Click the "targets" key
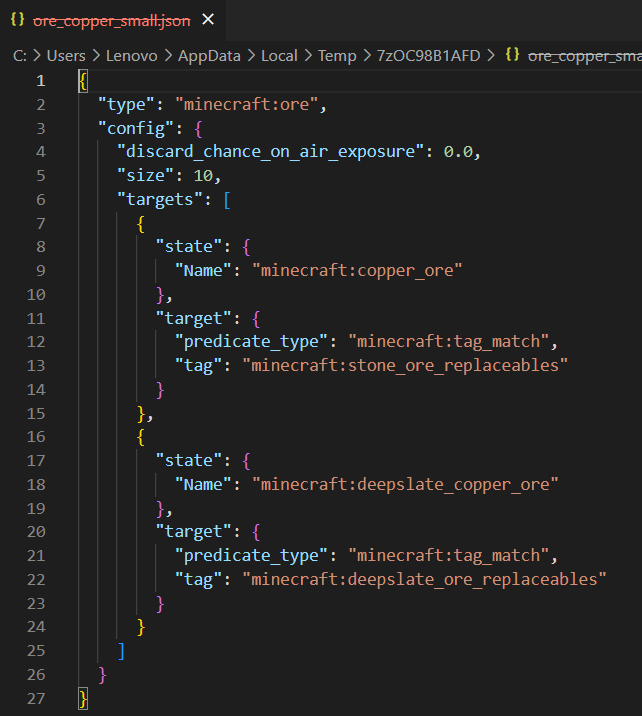Image resolution: width=642 pixels, height=716 pixels. pos(160,200)
